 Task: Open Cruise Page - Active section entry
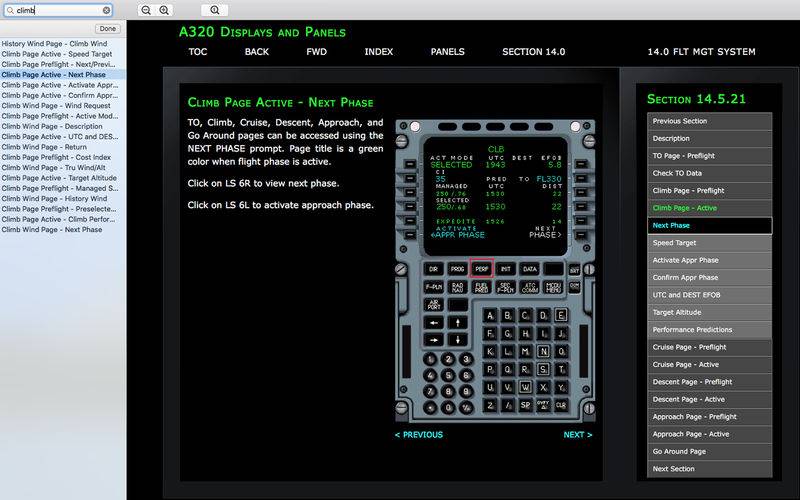(x=709, y=364)
